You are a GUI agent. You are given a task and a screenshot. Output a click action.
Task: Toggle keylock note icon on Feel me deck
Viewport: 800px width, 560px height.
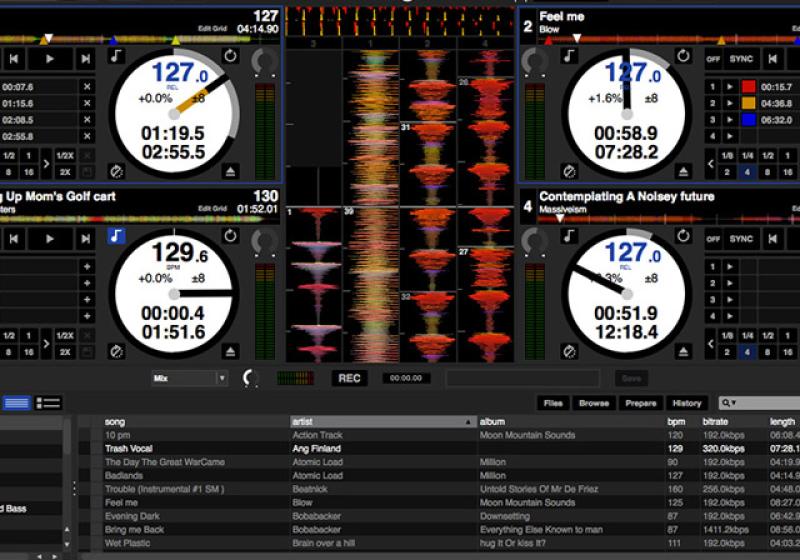pyautogui.click(x=570, y=57)
